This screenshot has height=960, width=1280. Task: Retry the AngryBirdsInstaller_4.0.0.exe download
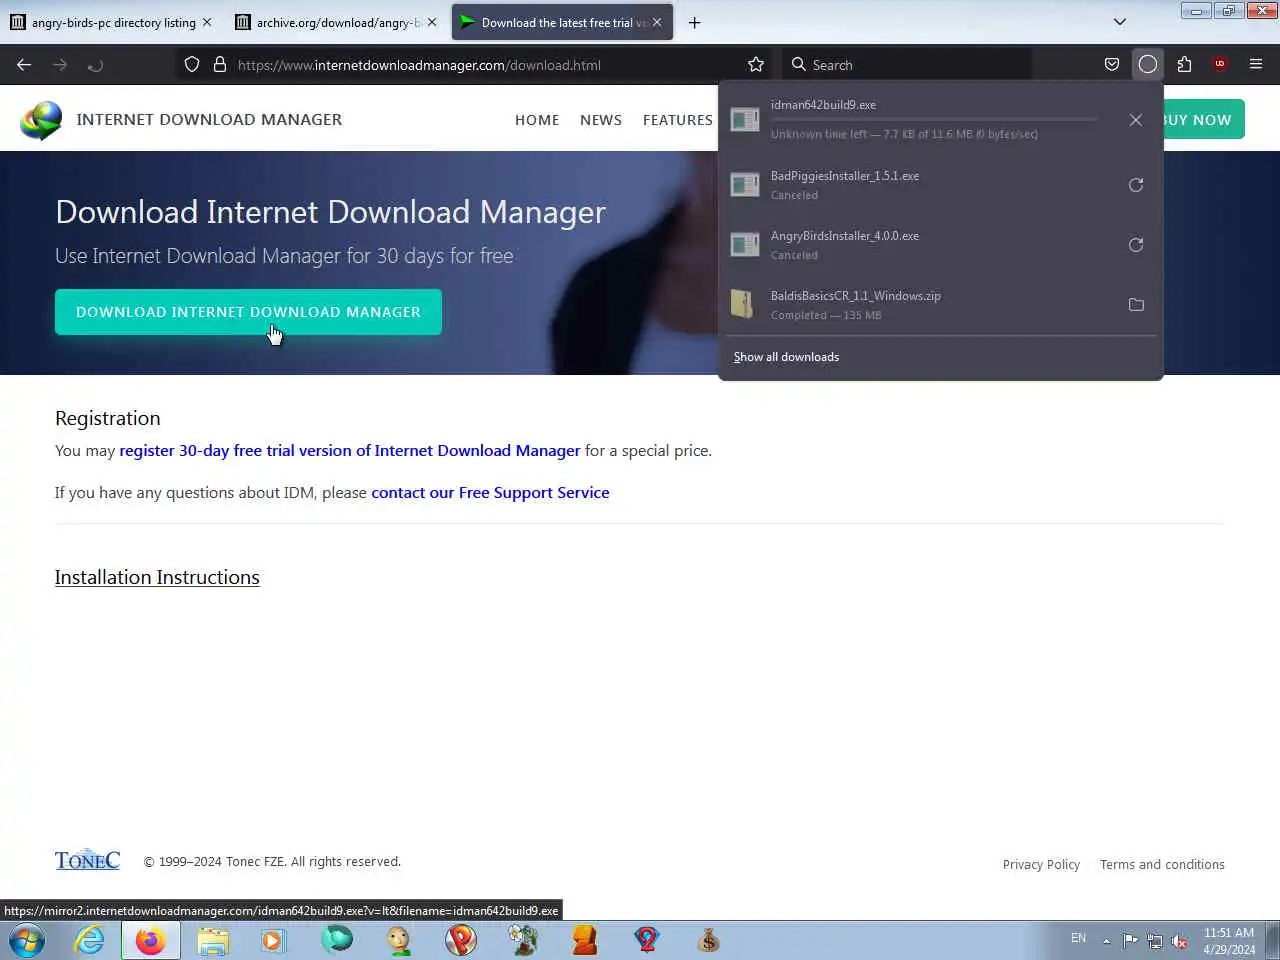[x=1136, y=245]
